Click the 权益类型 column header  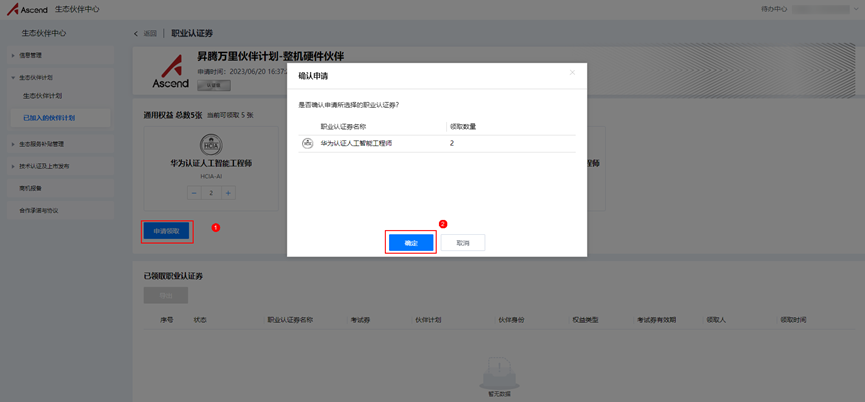(x=585, y=320)
